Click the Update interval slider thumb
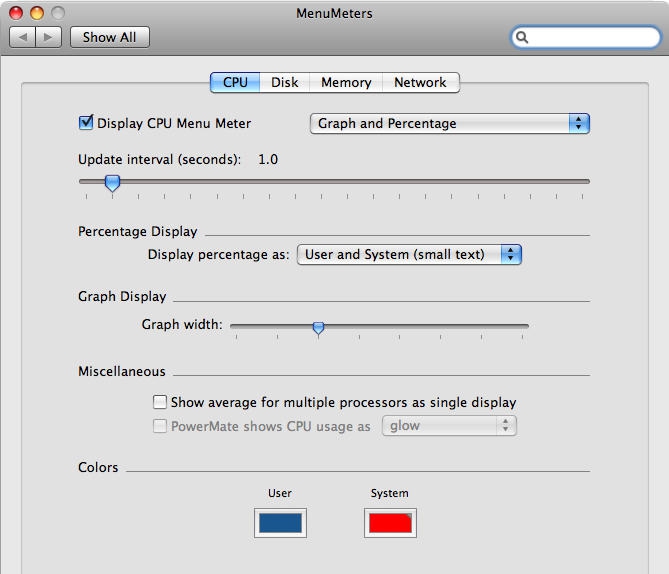669x574 pixels. pos(113,182)
